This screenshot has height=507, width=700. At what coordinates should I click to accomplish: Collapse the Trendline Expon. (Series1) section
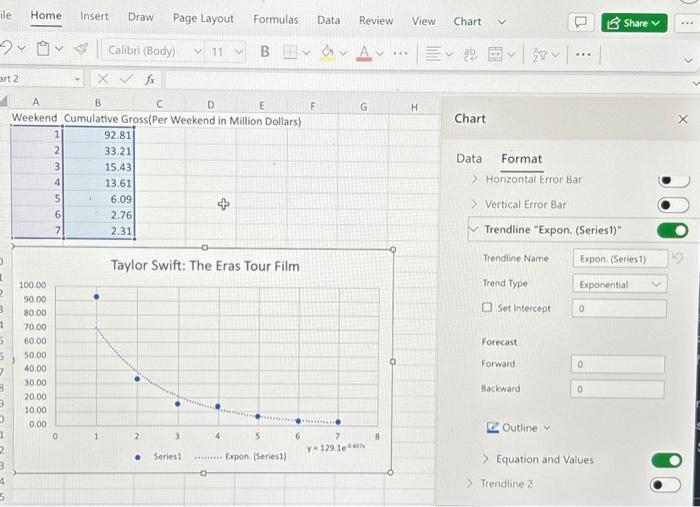pyautogui.click(x=473, y=229)
